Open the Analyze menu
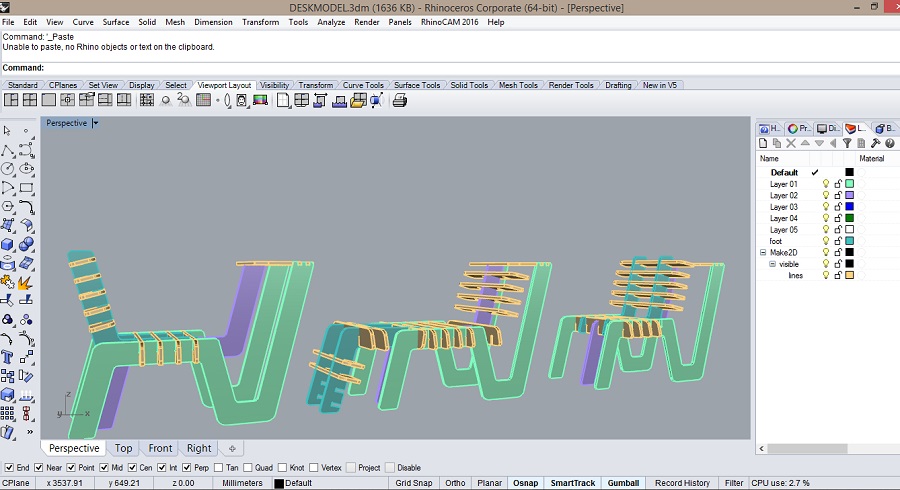 (331, 22)
